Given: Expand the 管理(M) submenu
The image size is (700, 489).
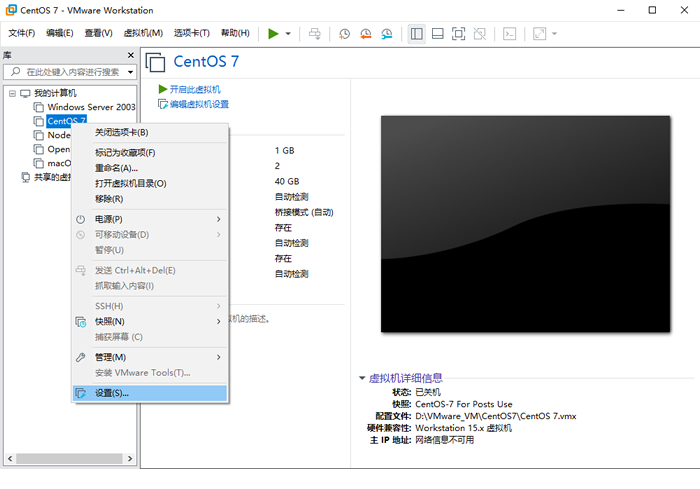Looking at the screenshot, I should pos(150,357).
